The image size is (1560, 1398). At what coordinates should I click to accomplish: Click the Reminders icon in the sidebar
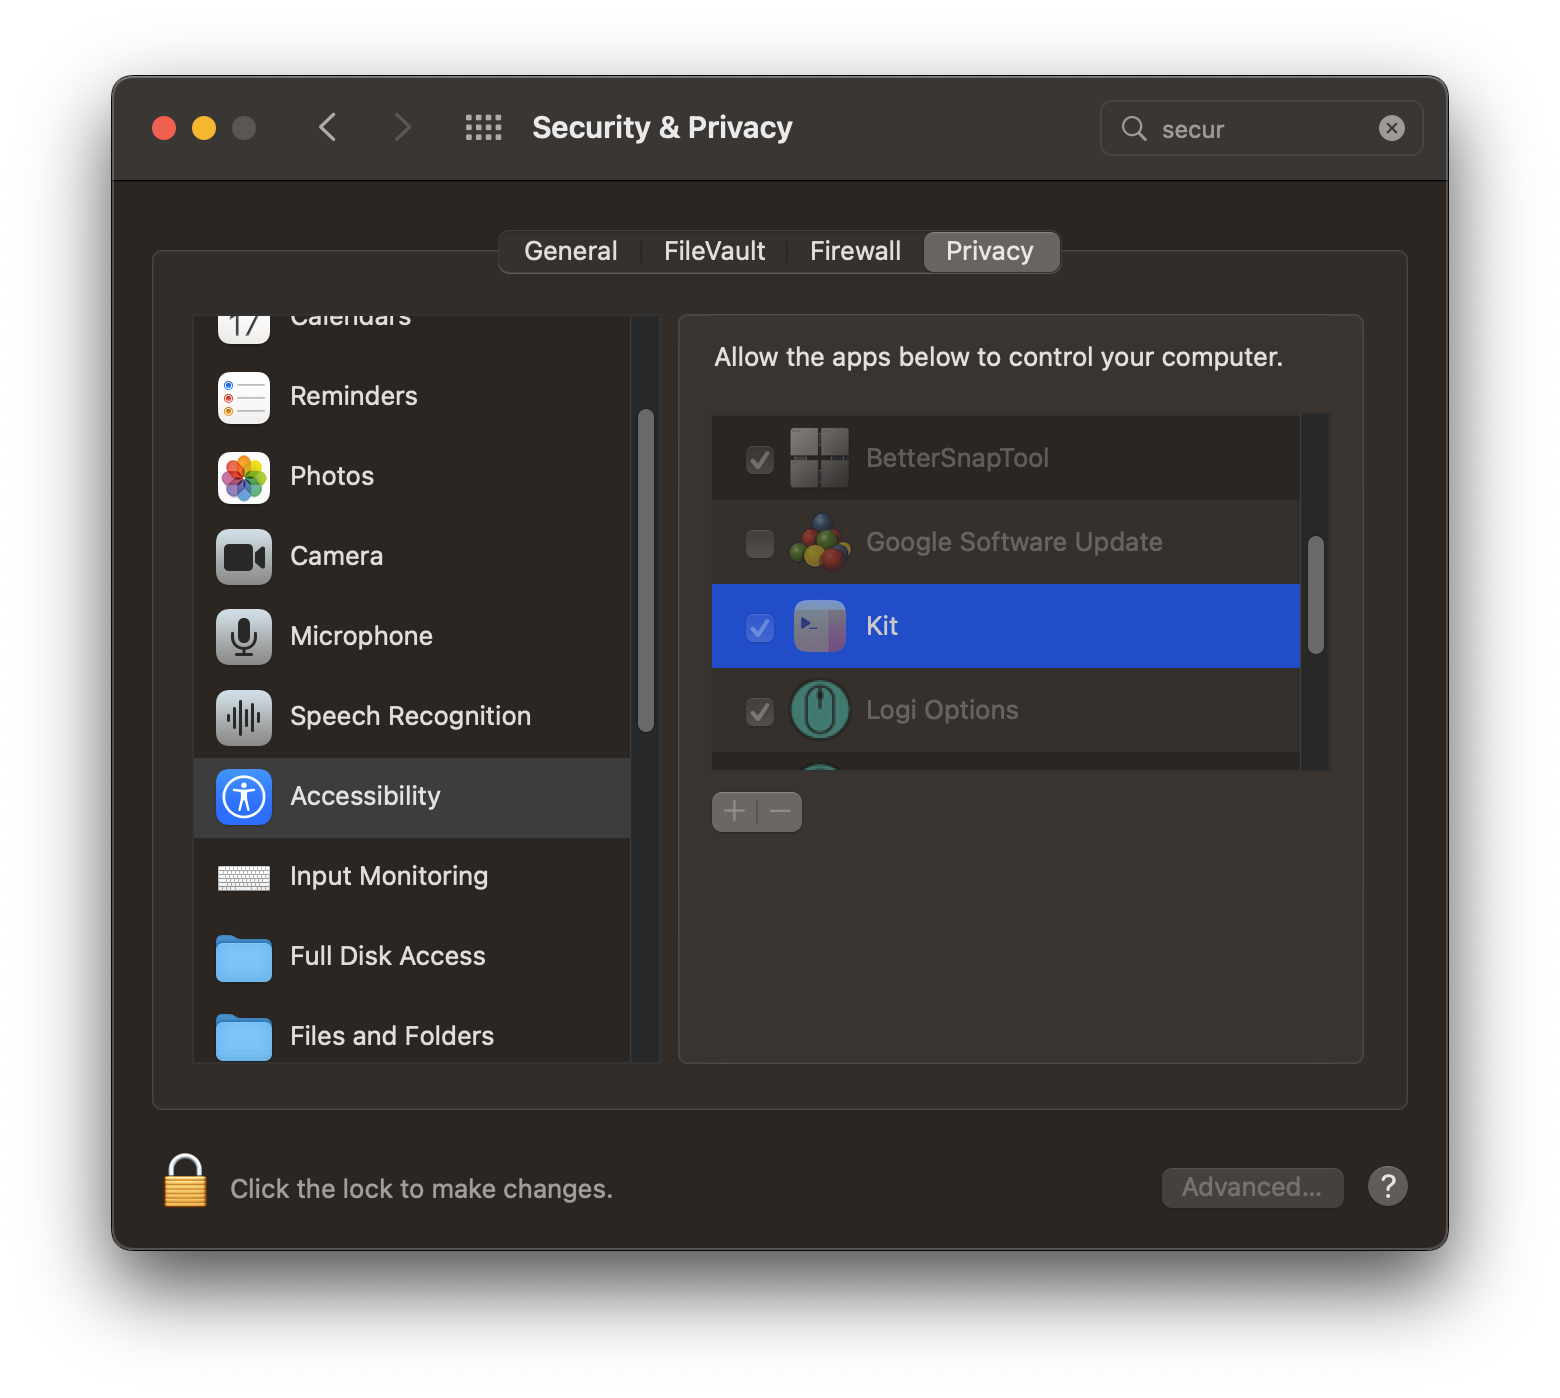click(244, 397)
